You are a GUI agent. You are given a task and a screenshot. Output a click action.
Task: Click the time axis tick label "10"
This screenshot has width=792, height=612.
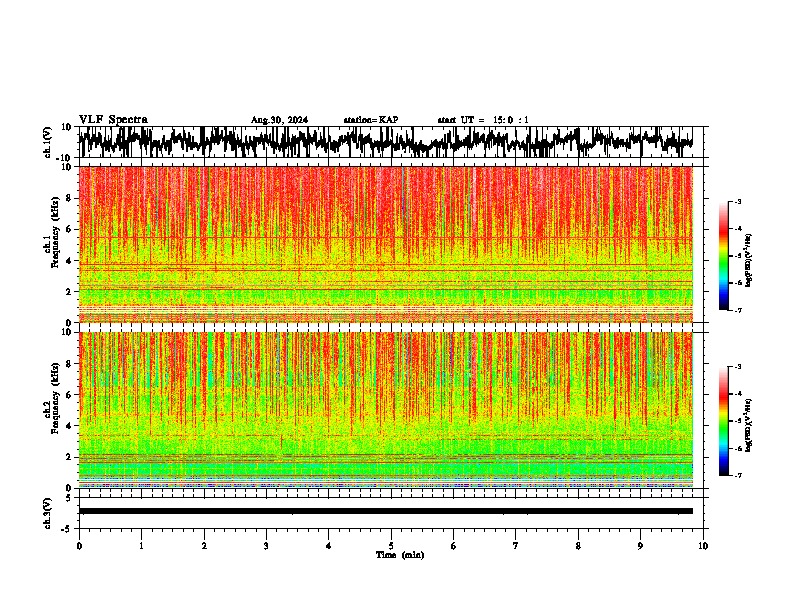pyautogui.click(x=703, y=546)
